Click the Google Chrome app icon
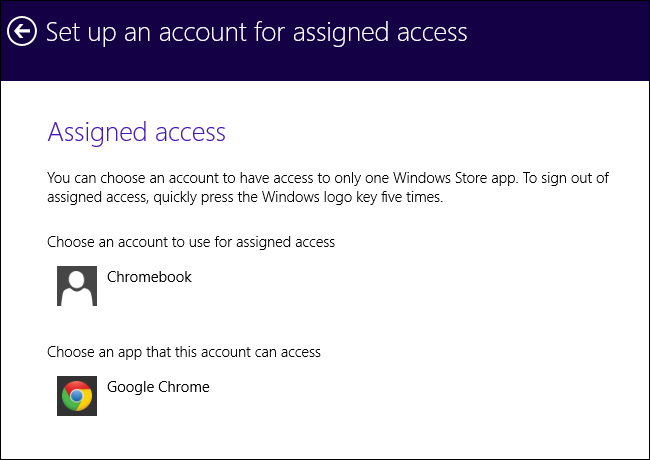 click(77, 396)
